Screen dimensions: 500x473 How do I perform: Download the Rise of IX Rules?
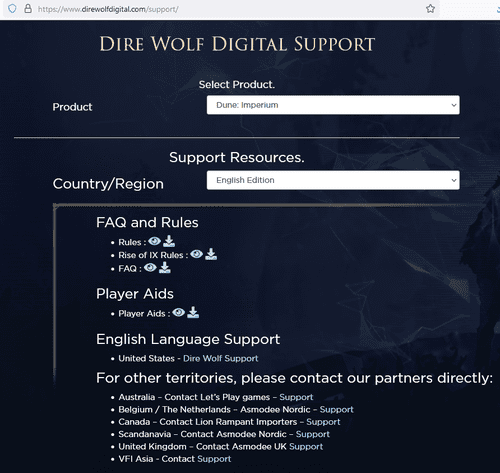(x=211, y=254)
